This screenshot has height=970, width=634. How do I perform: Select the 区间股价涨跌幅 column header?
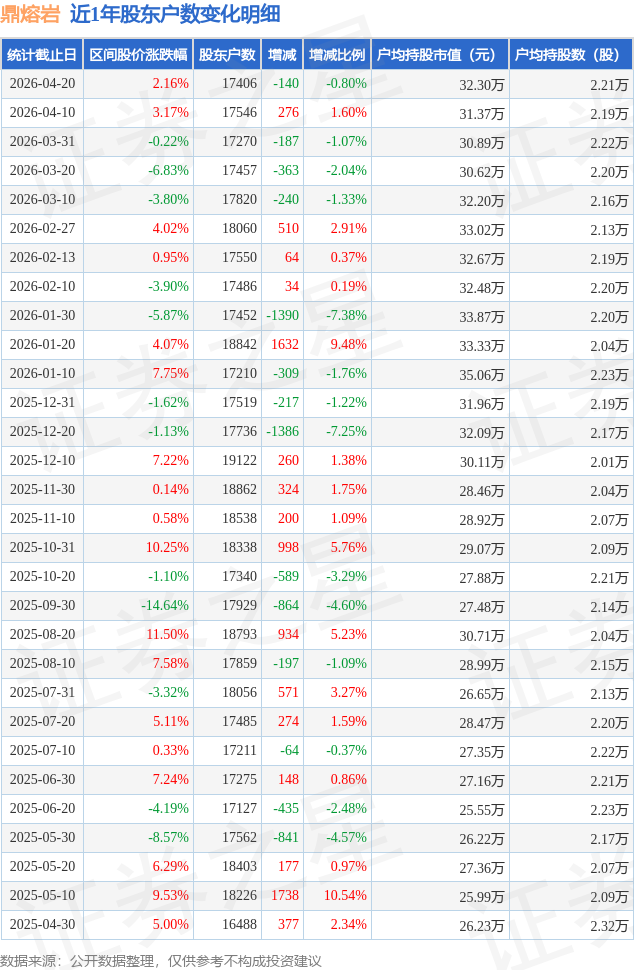[136, 55]
